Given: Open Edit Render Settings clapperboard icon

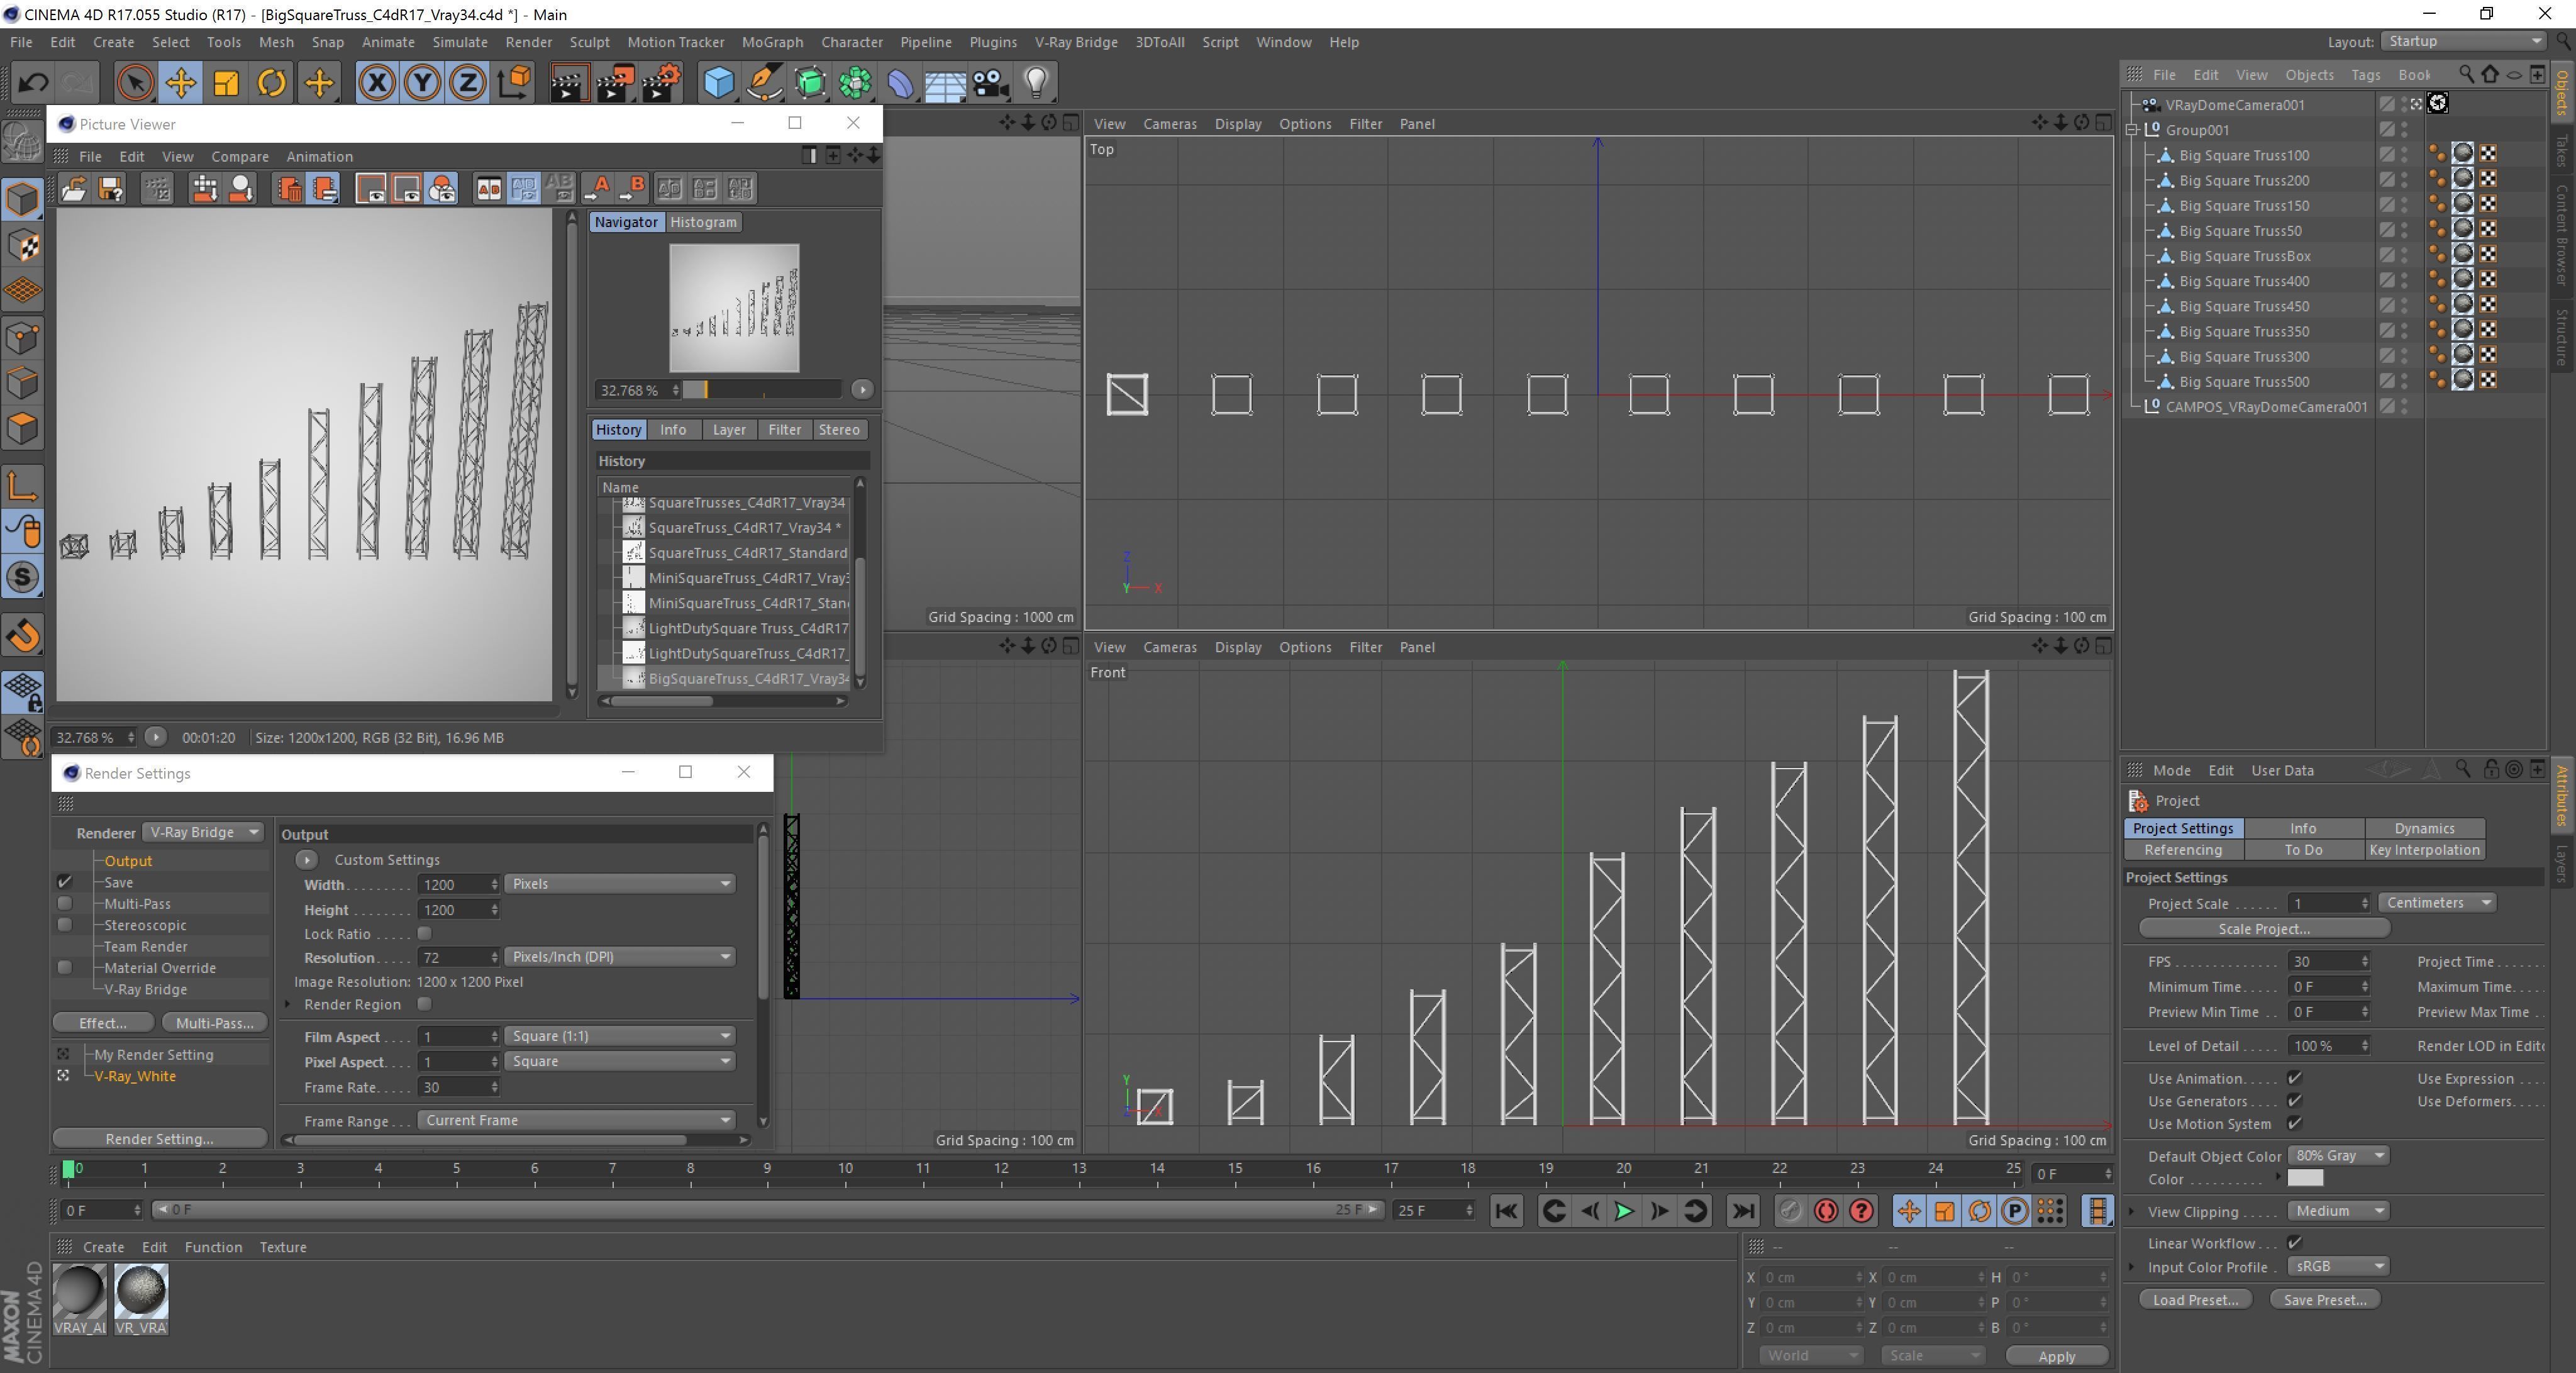Looking at the screenshot, I should coord(661,83).
